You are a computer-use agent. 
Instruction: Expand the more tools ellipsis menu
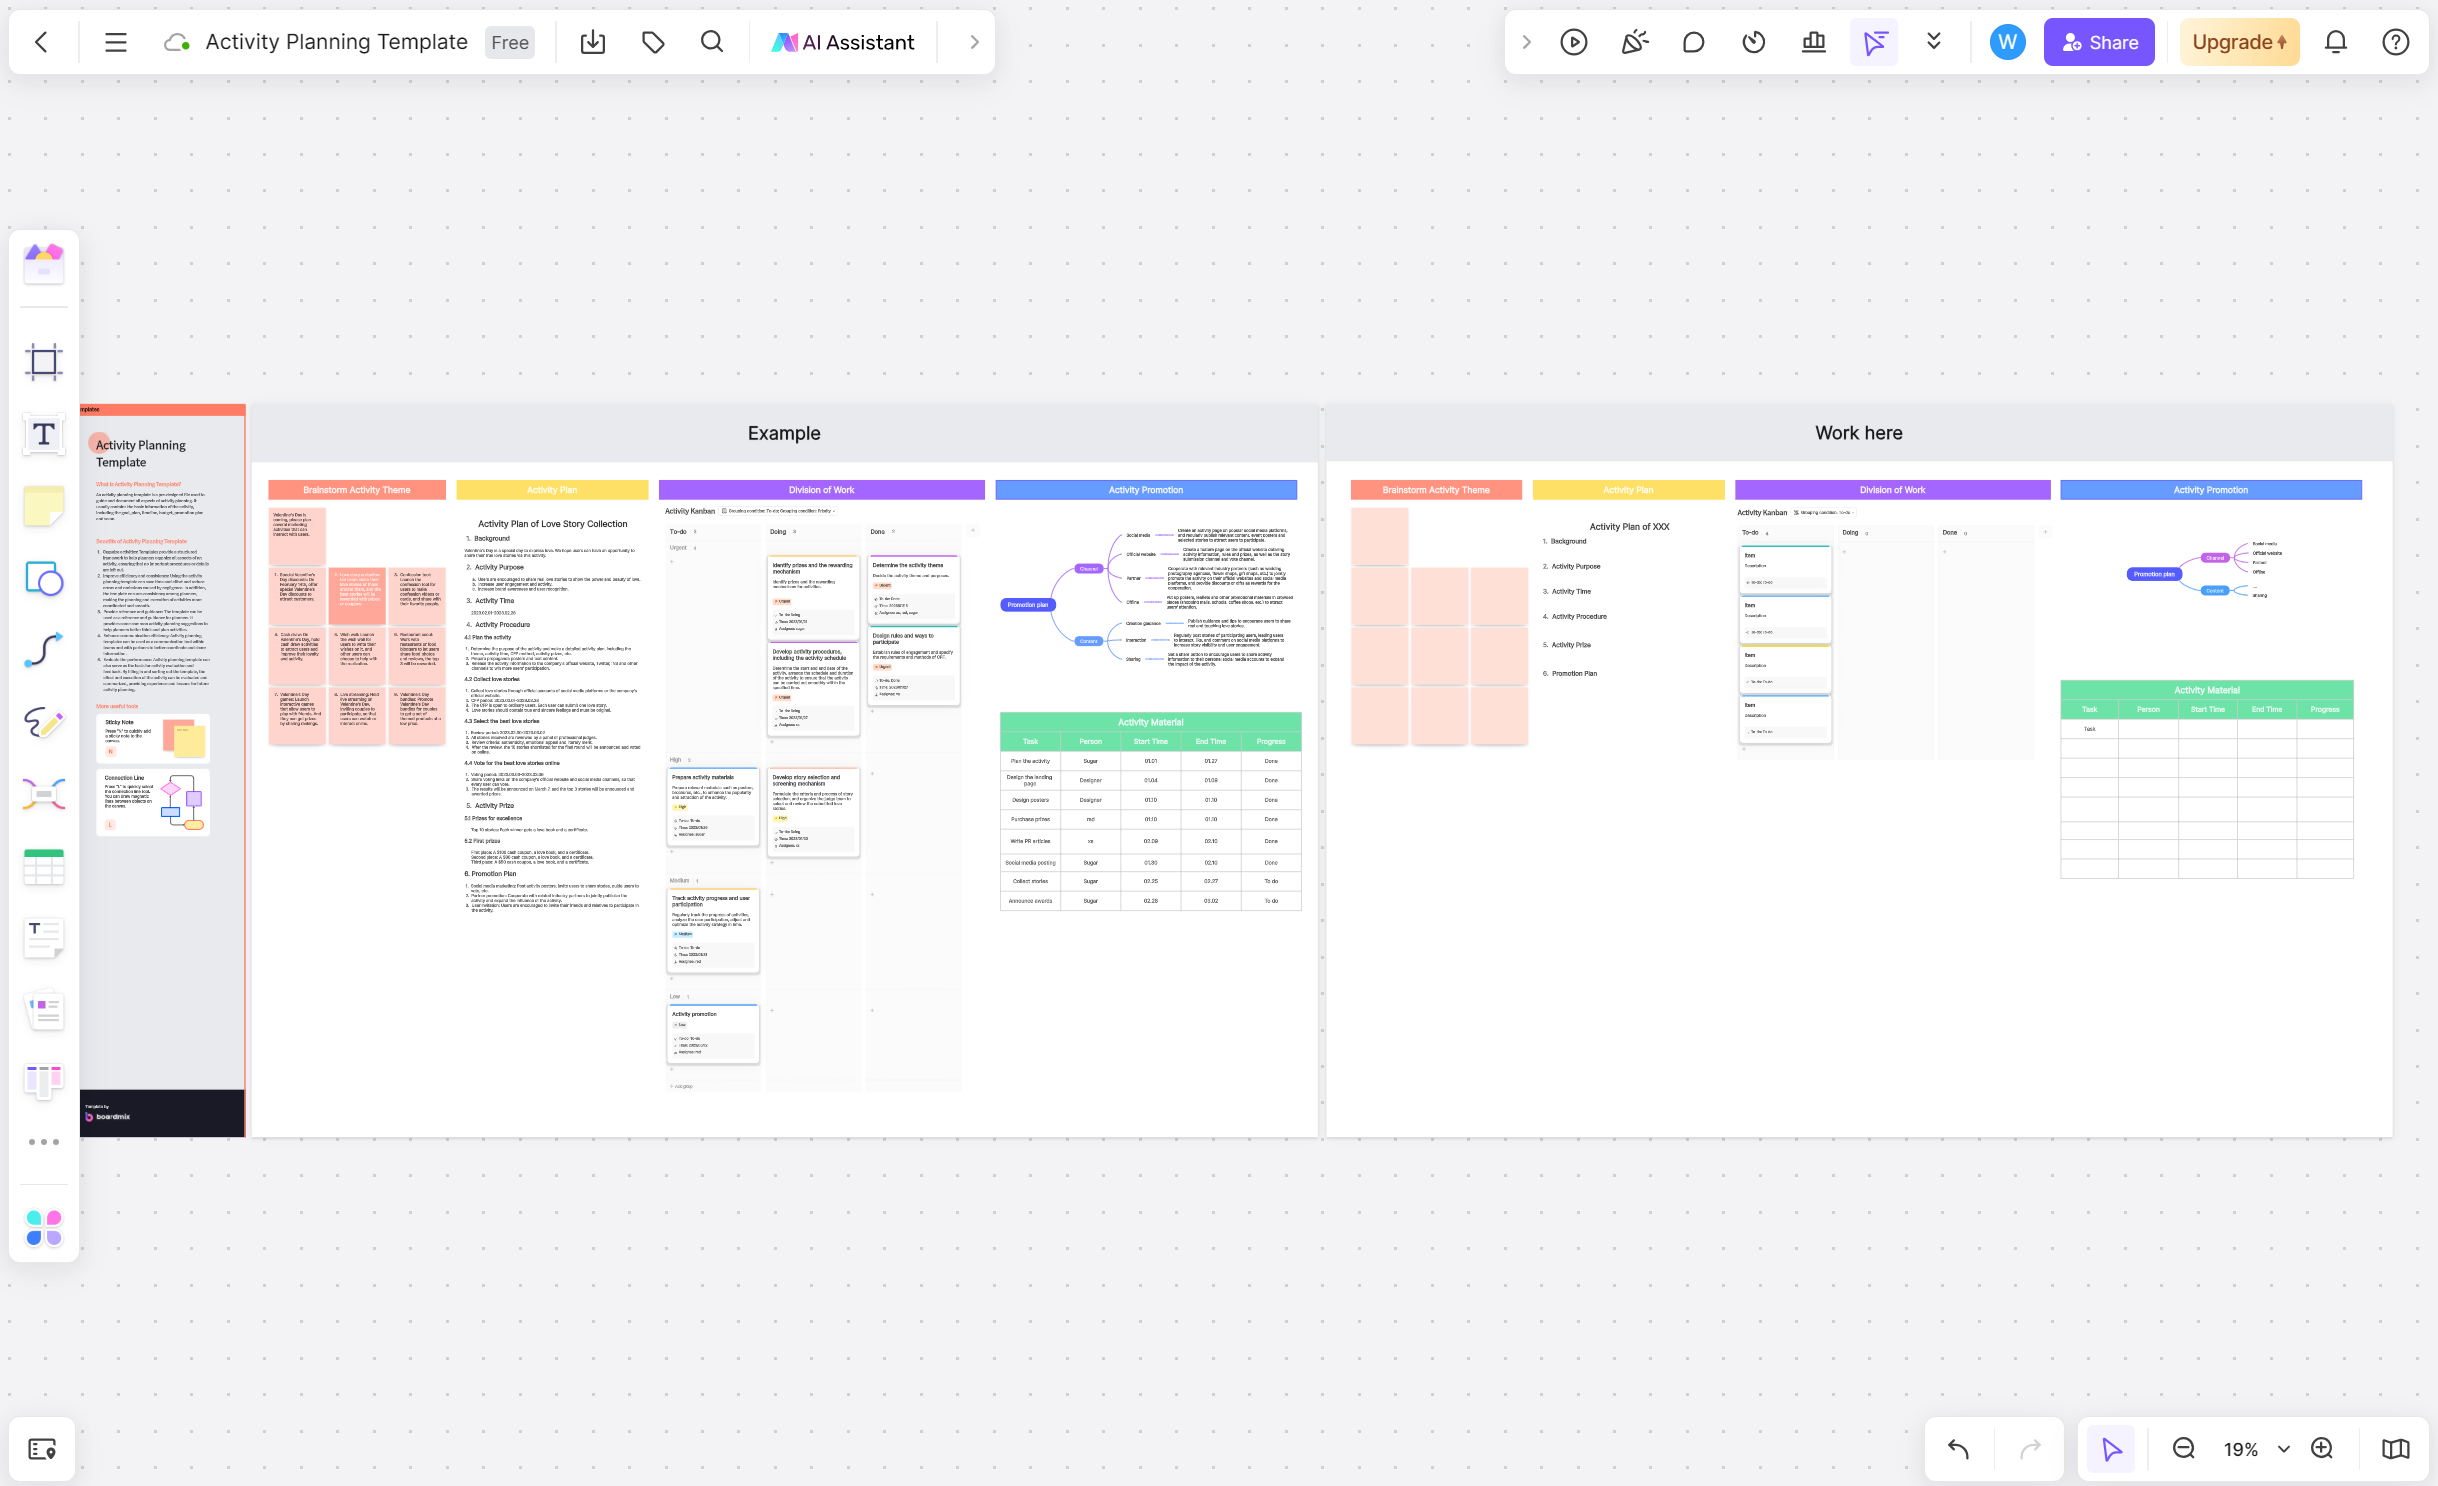[43, 1140]
